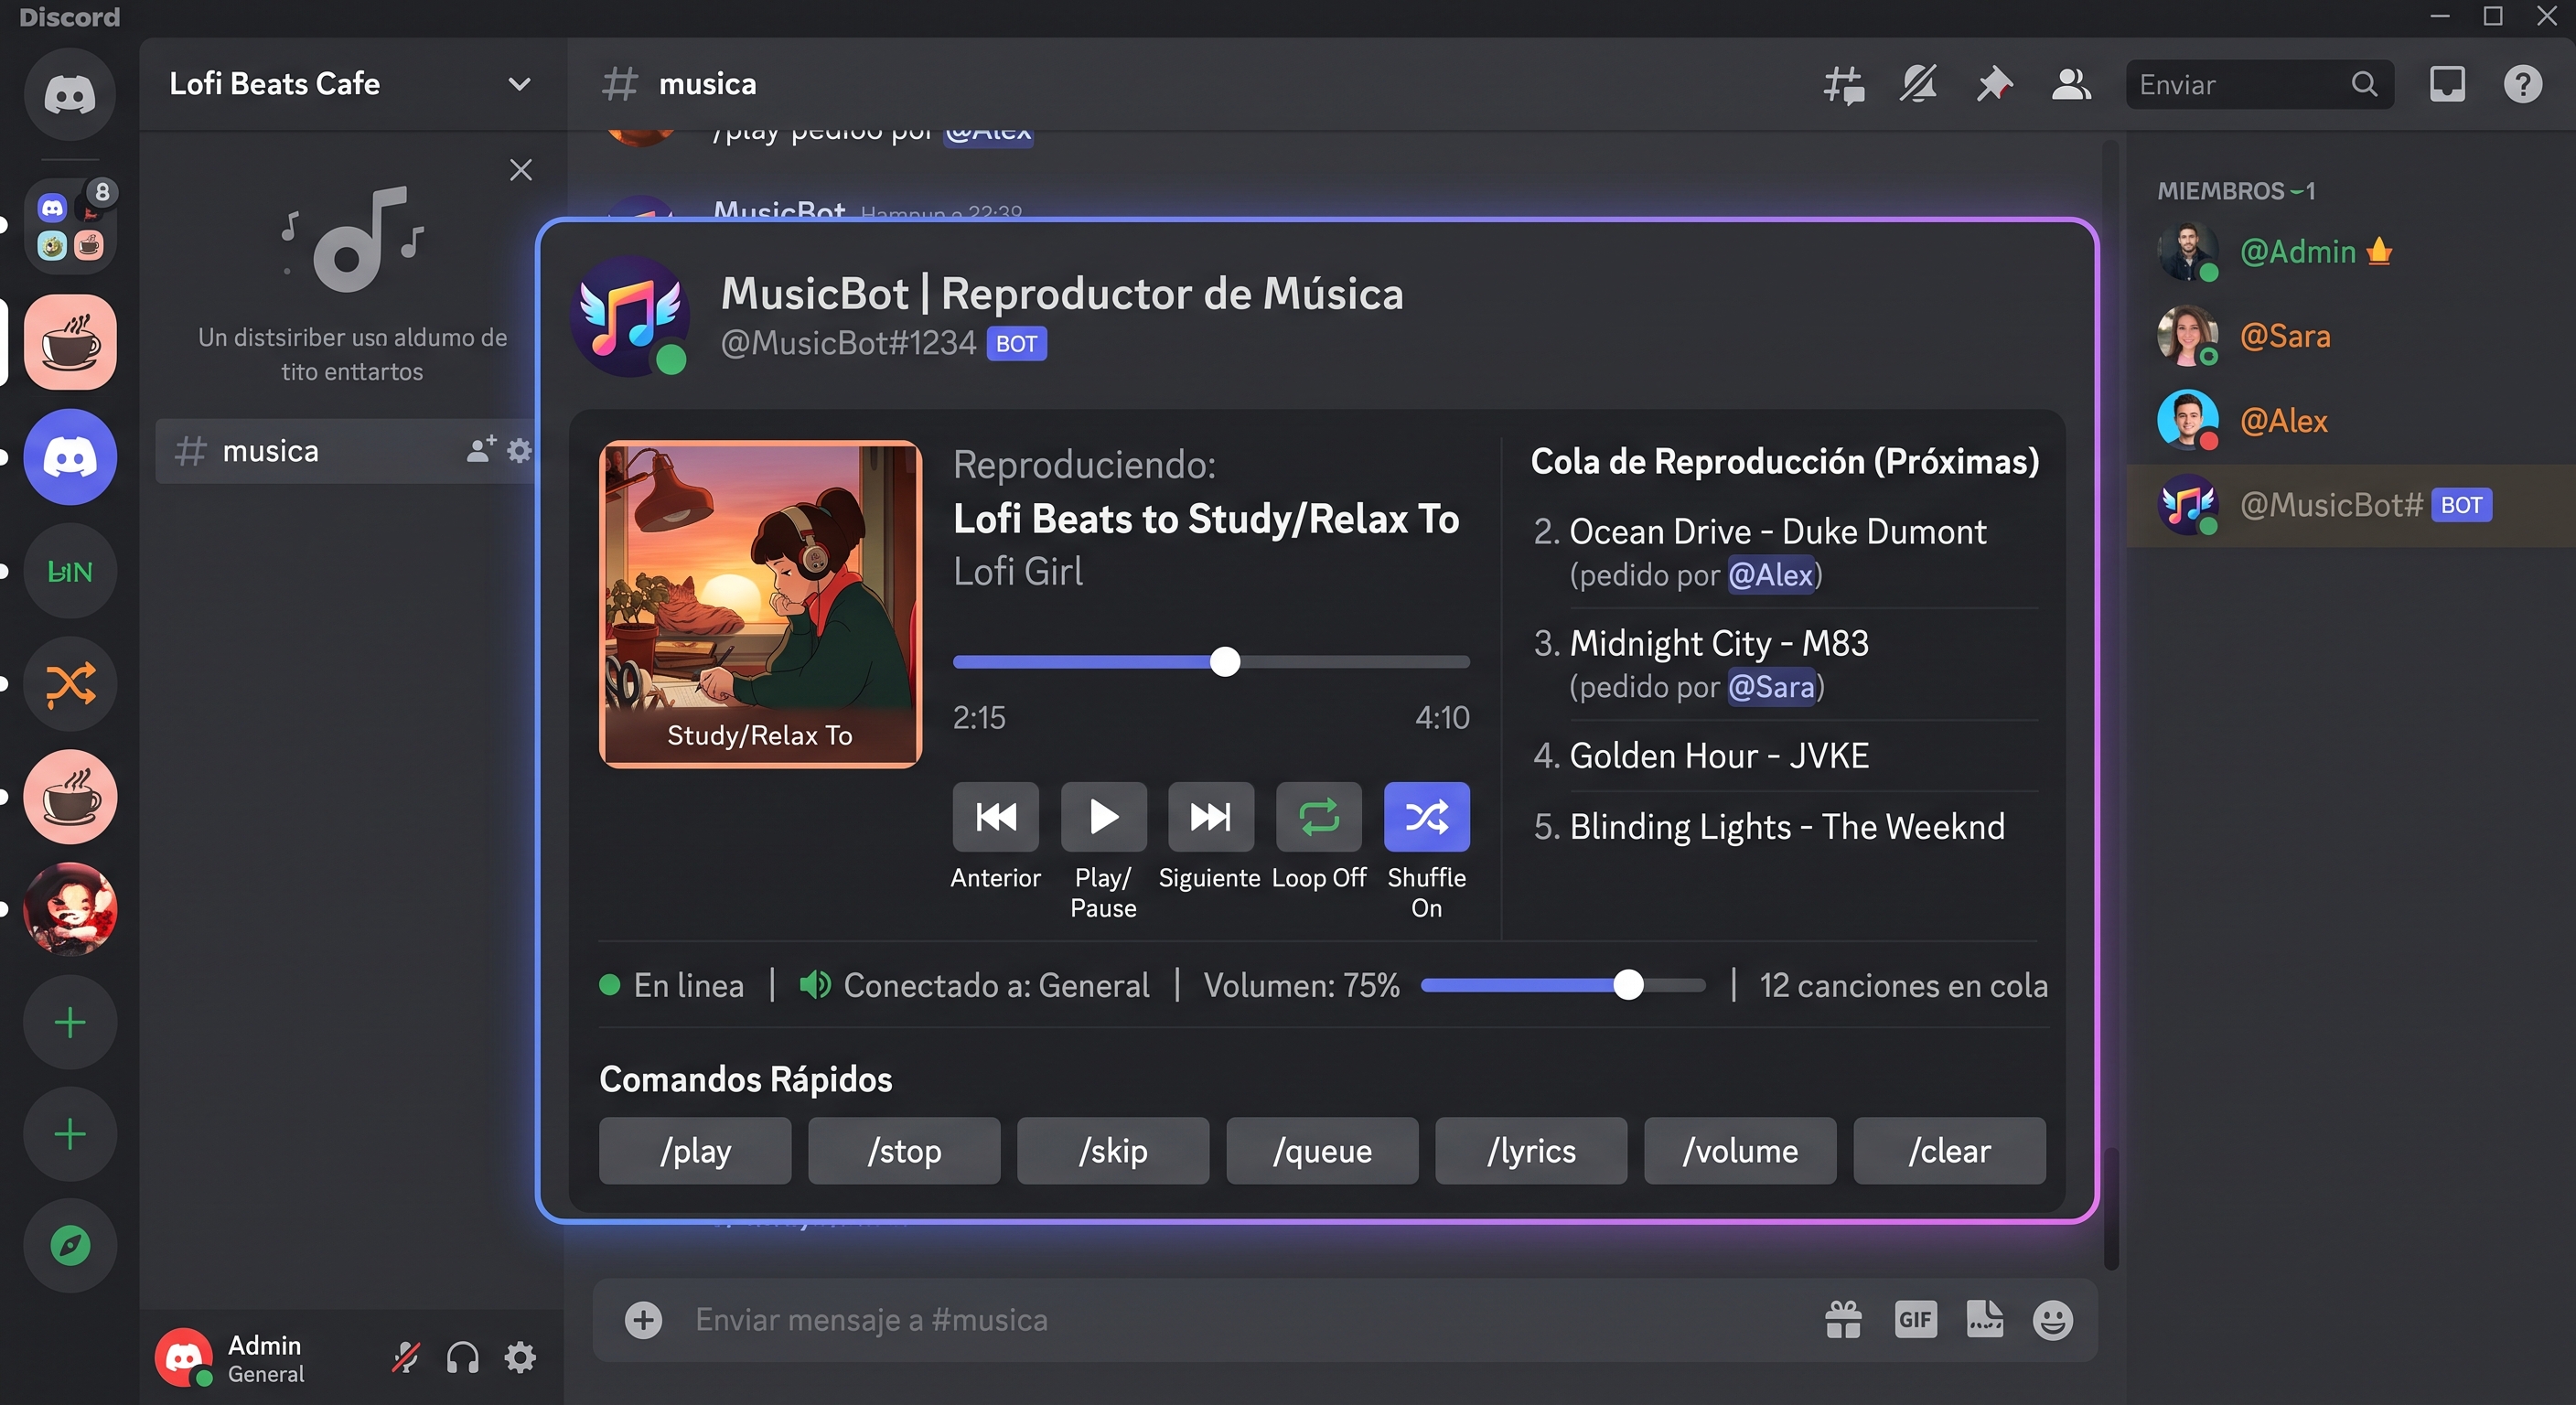Open the orange shuffle arrows server

[x=70, y=684]
